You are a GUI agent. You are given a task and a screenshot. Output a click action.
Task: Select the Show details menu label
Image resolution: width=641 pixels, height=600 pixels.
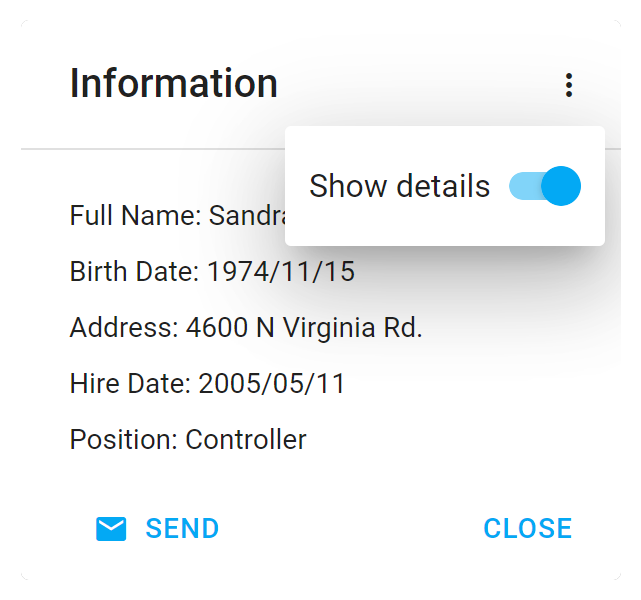click(399, 186)
